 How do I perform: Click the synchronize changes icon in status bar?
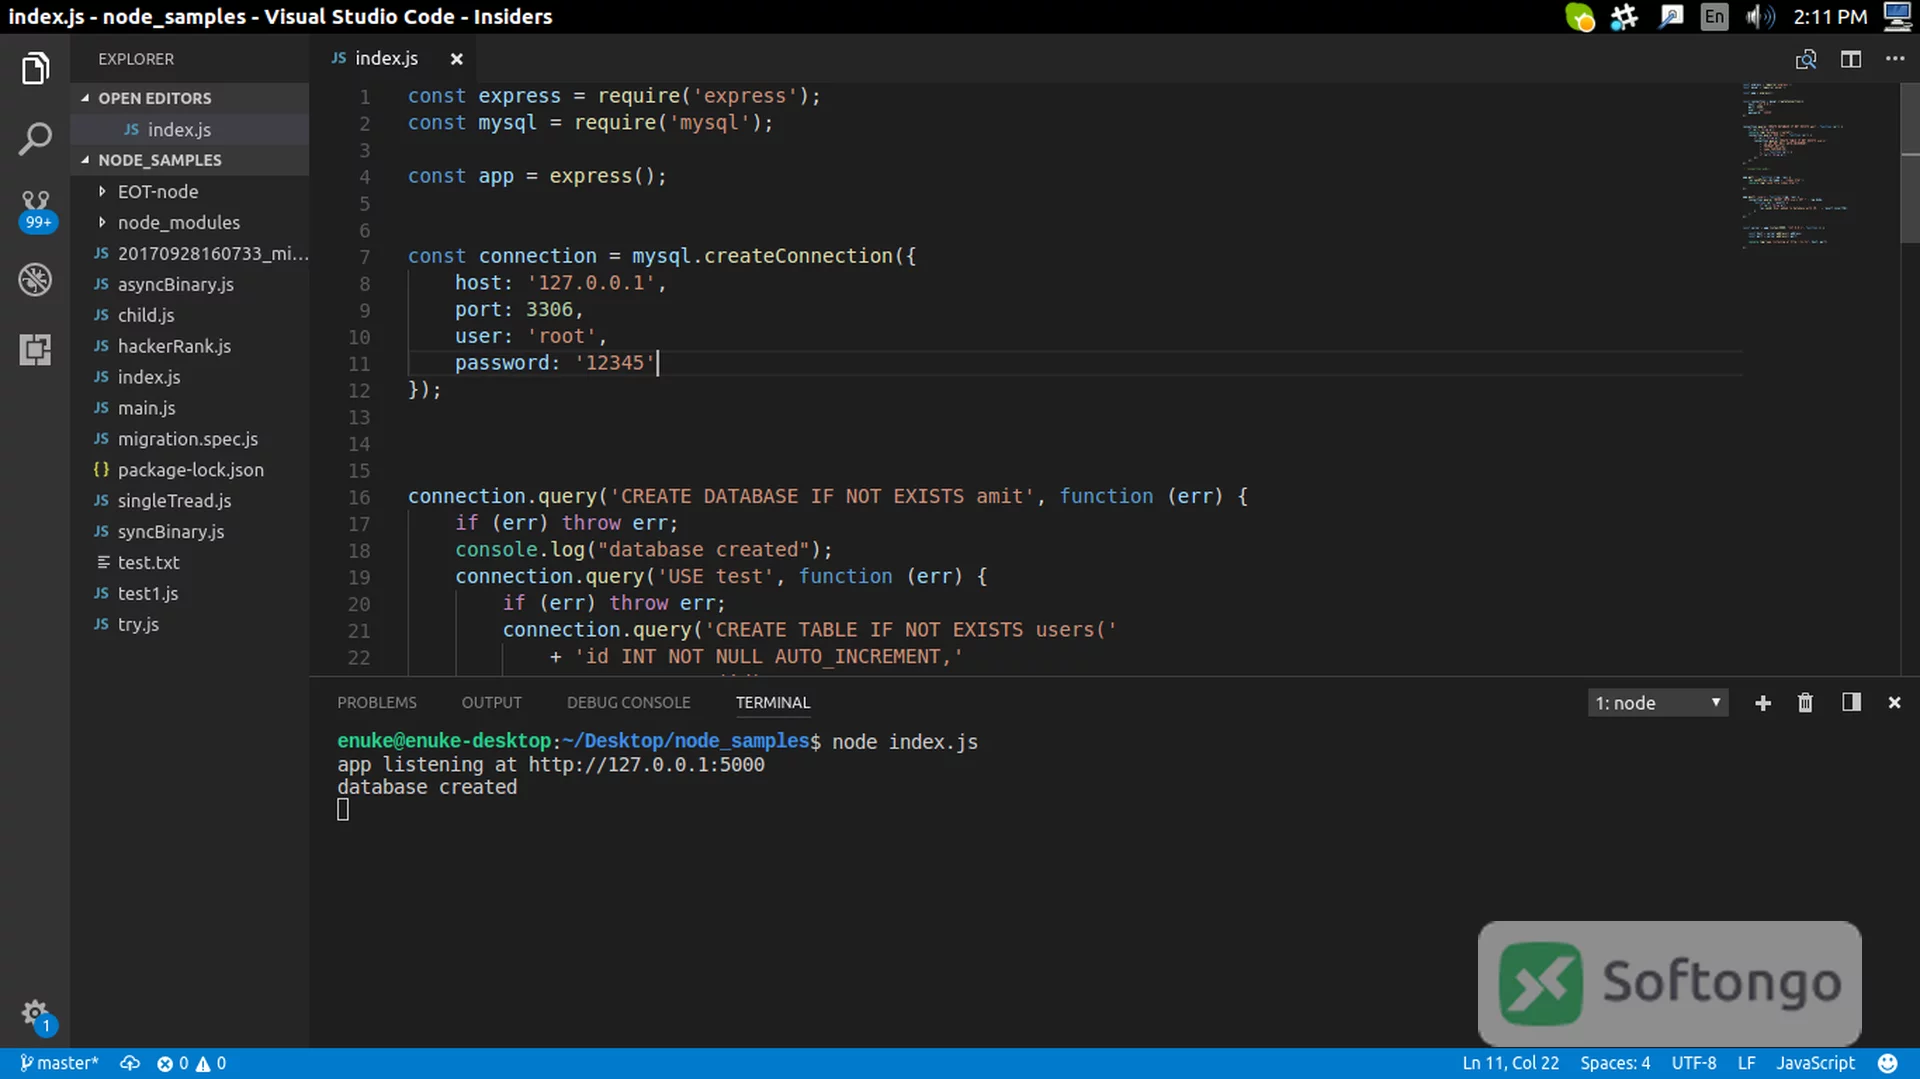[x=130, y=1063]
